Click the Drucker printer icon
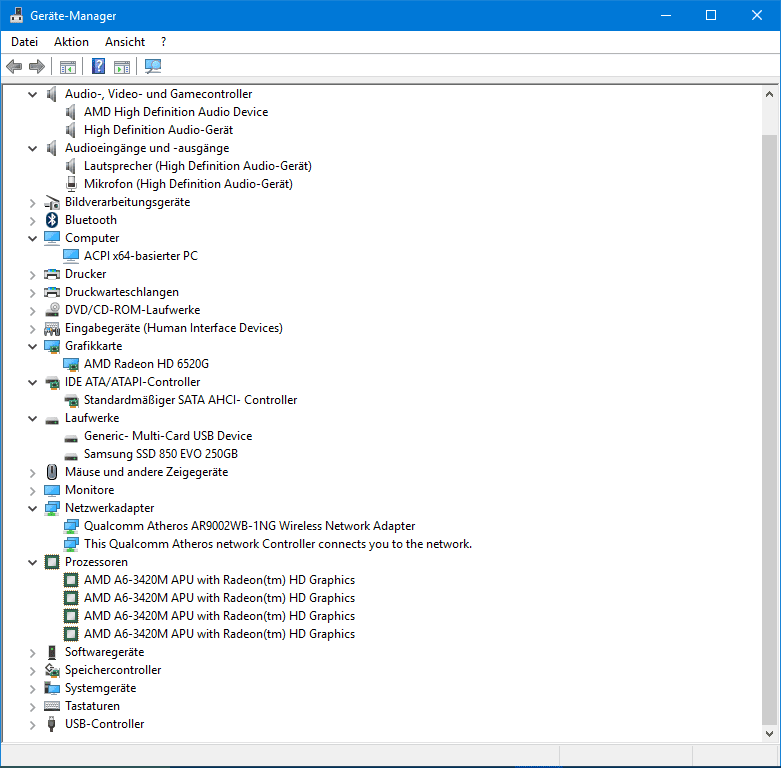The height and width of the screenshot is (768, 781). point(52,274)
